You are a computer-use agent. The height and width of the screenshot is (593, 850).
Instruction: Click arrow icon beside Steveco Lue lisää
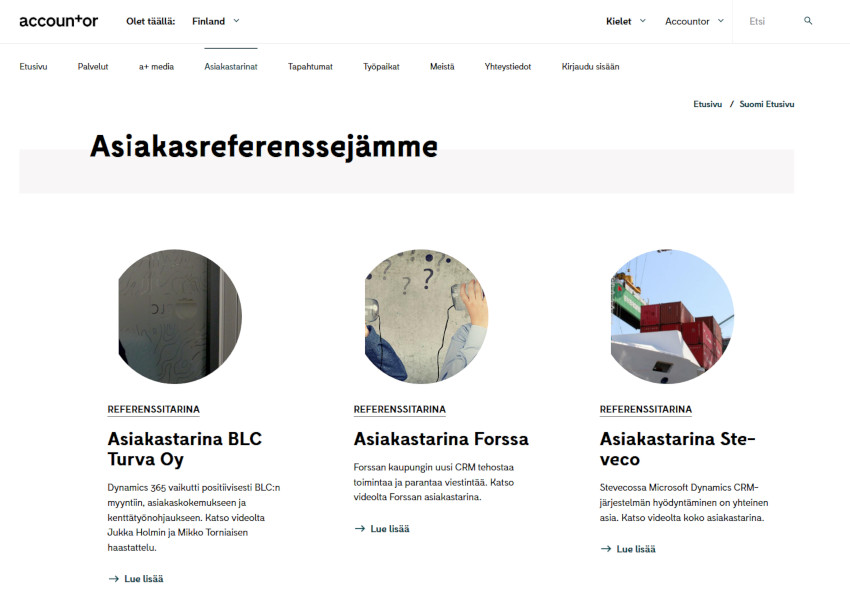pos(606,549)
